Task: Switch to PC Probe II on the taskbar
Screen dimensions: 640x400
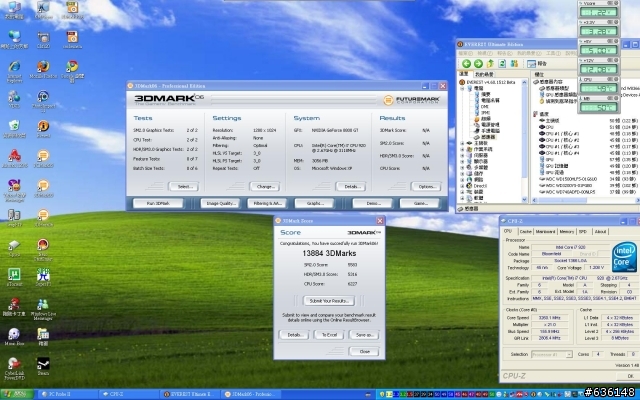Action: [67, 394]
